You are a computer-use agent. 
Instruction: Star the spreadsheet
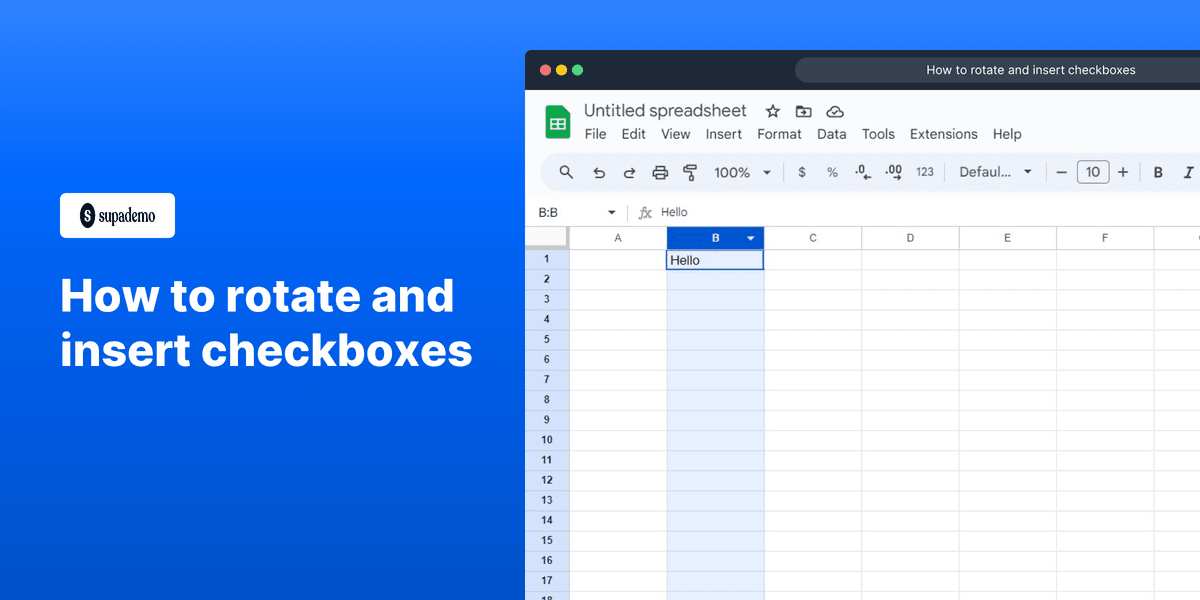(772, 111)
